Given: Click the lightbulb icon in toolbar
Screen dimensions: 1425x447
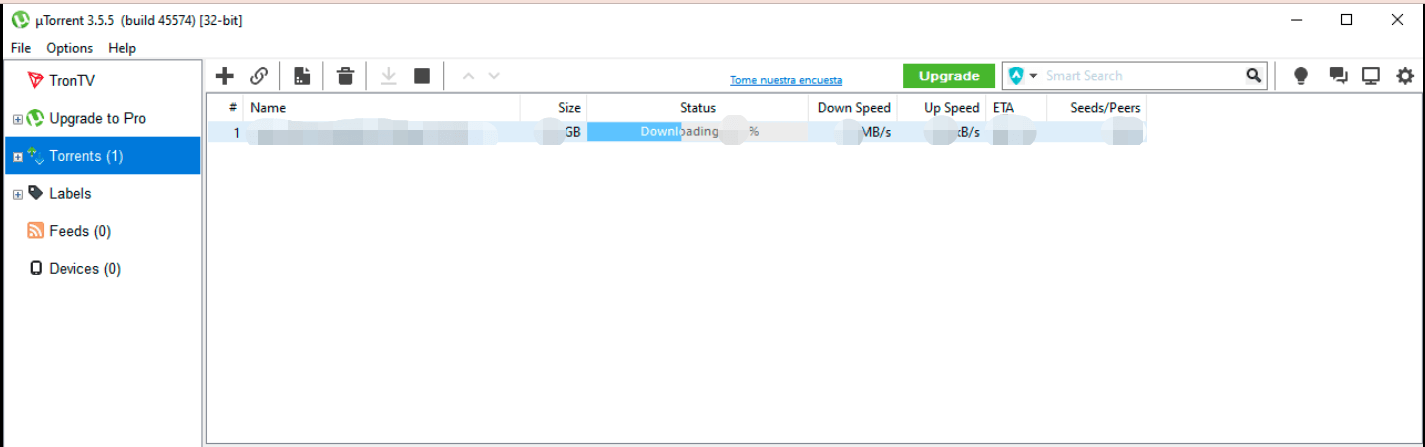Looking at the screenshot, I should tap(1301, 76).
